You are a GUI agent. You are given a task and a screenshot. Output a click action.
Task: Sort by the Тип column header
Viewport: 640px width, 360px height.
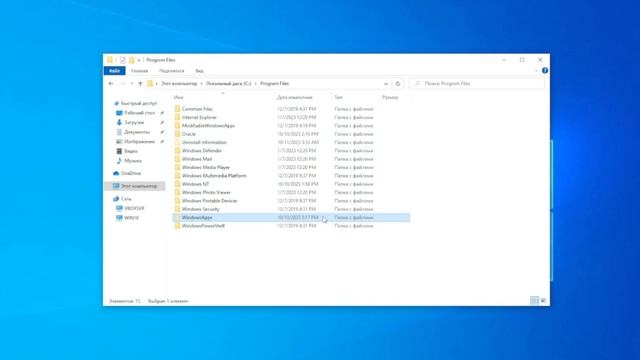pyautogui.click(x=338, y=98)
